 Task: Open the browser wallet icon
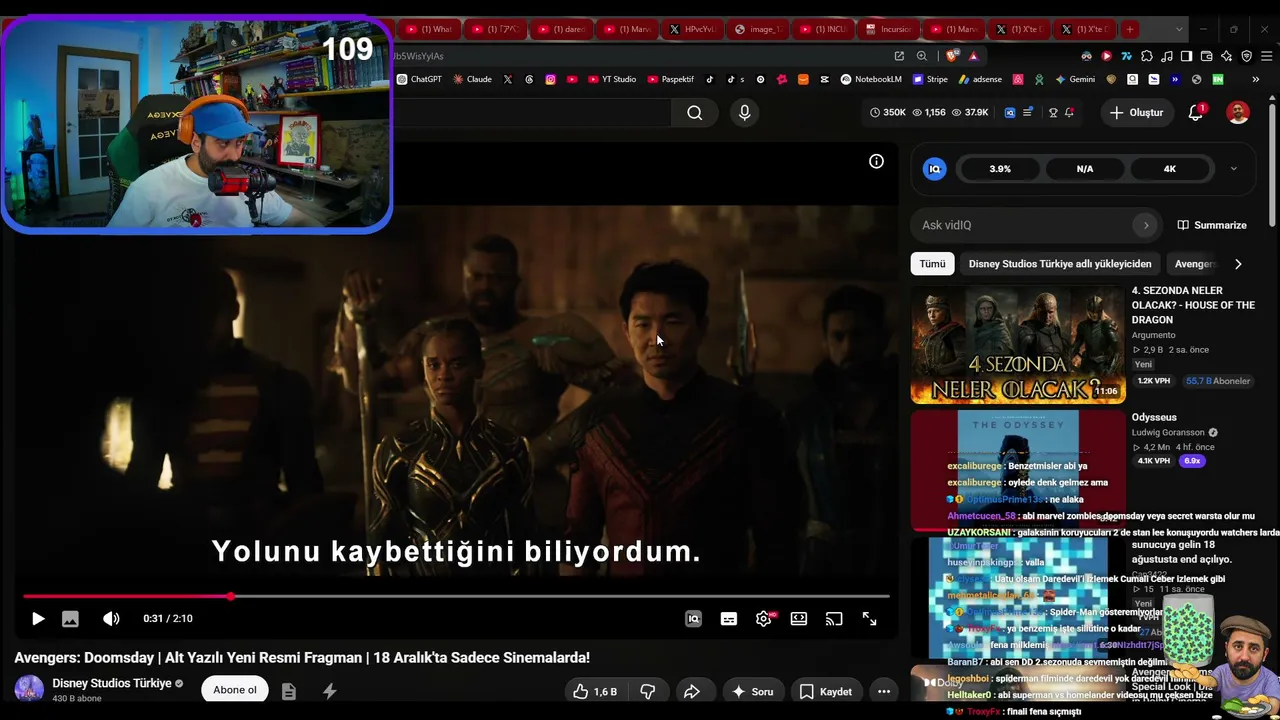click(x=1207, y=56)
